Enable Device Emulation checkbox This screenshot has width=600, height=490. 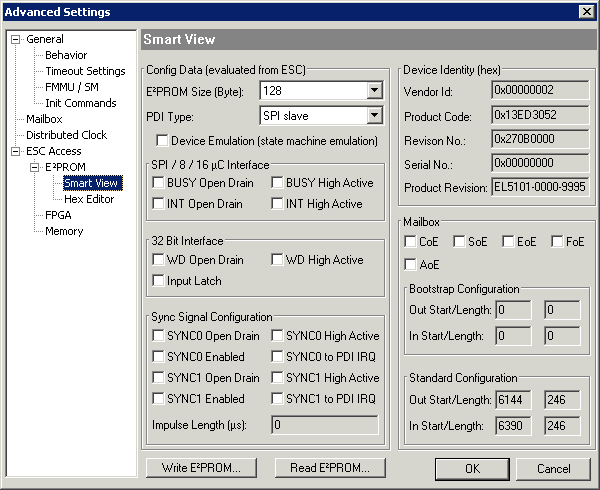(162, 141)
